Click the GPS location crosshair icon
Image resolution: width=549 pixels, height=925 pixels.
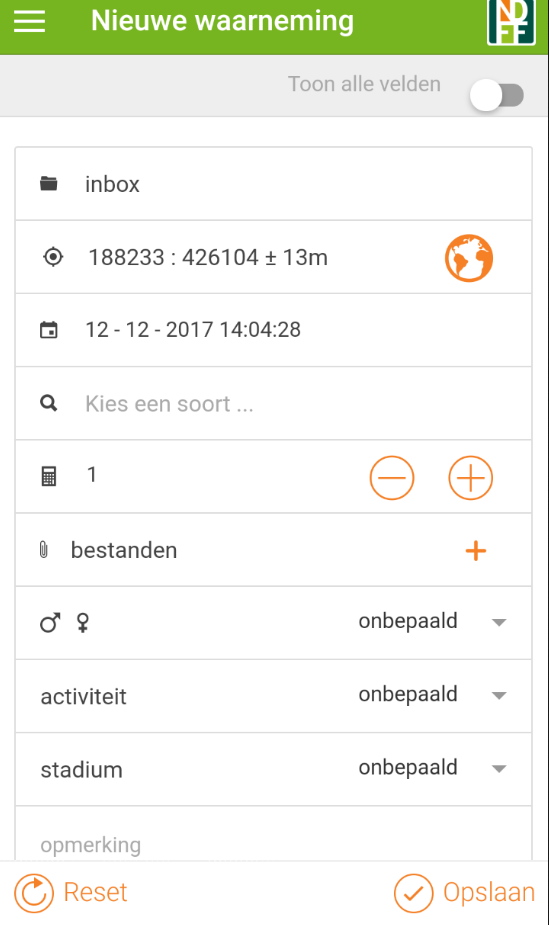click(53, 257)
